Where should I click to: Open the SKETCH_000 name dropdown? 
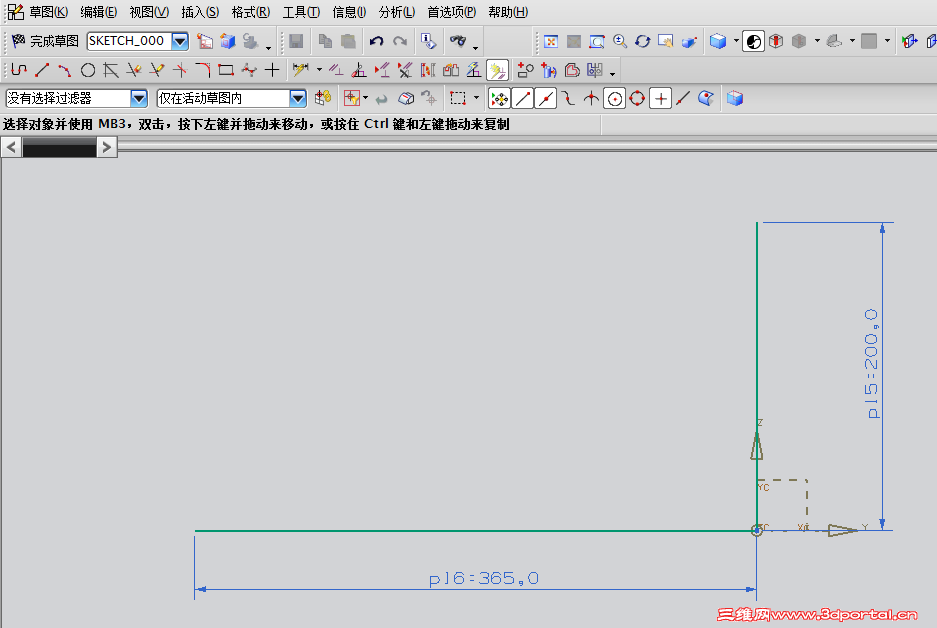(180, 41)
